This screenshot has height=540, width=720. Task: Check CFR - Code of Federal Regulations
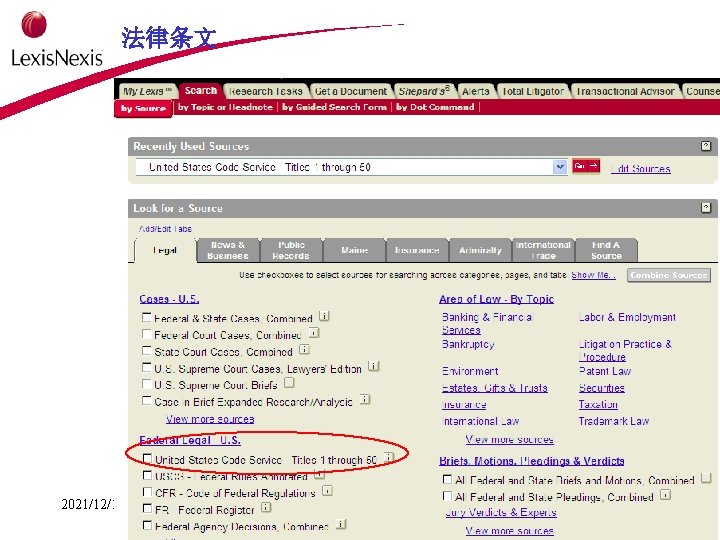(147, 492)
